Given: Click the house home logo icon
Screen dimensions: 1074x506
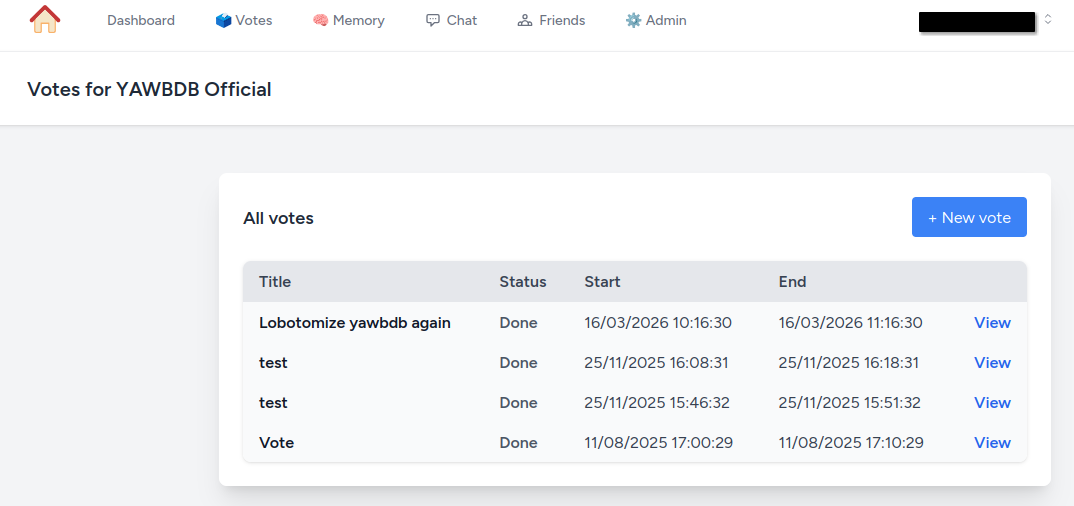Looking at the screenshot, I should coord(45,19).
